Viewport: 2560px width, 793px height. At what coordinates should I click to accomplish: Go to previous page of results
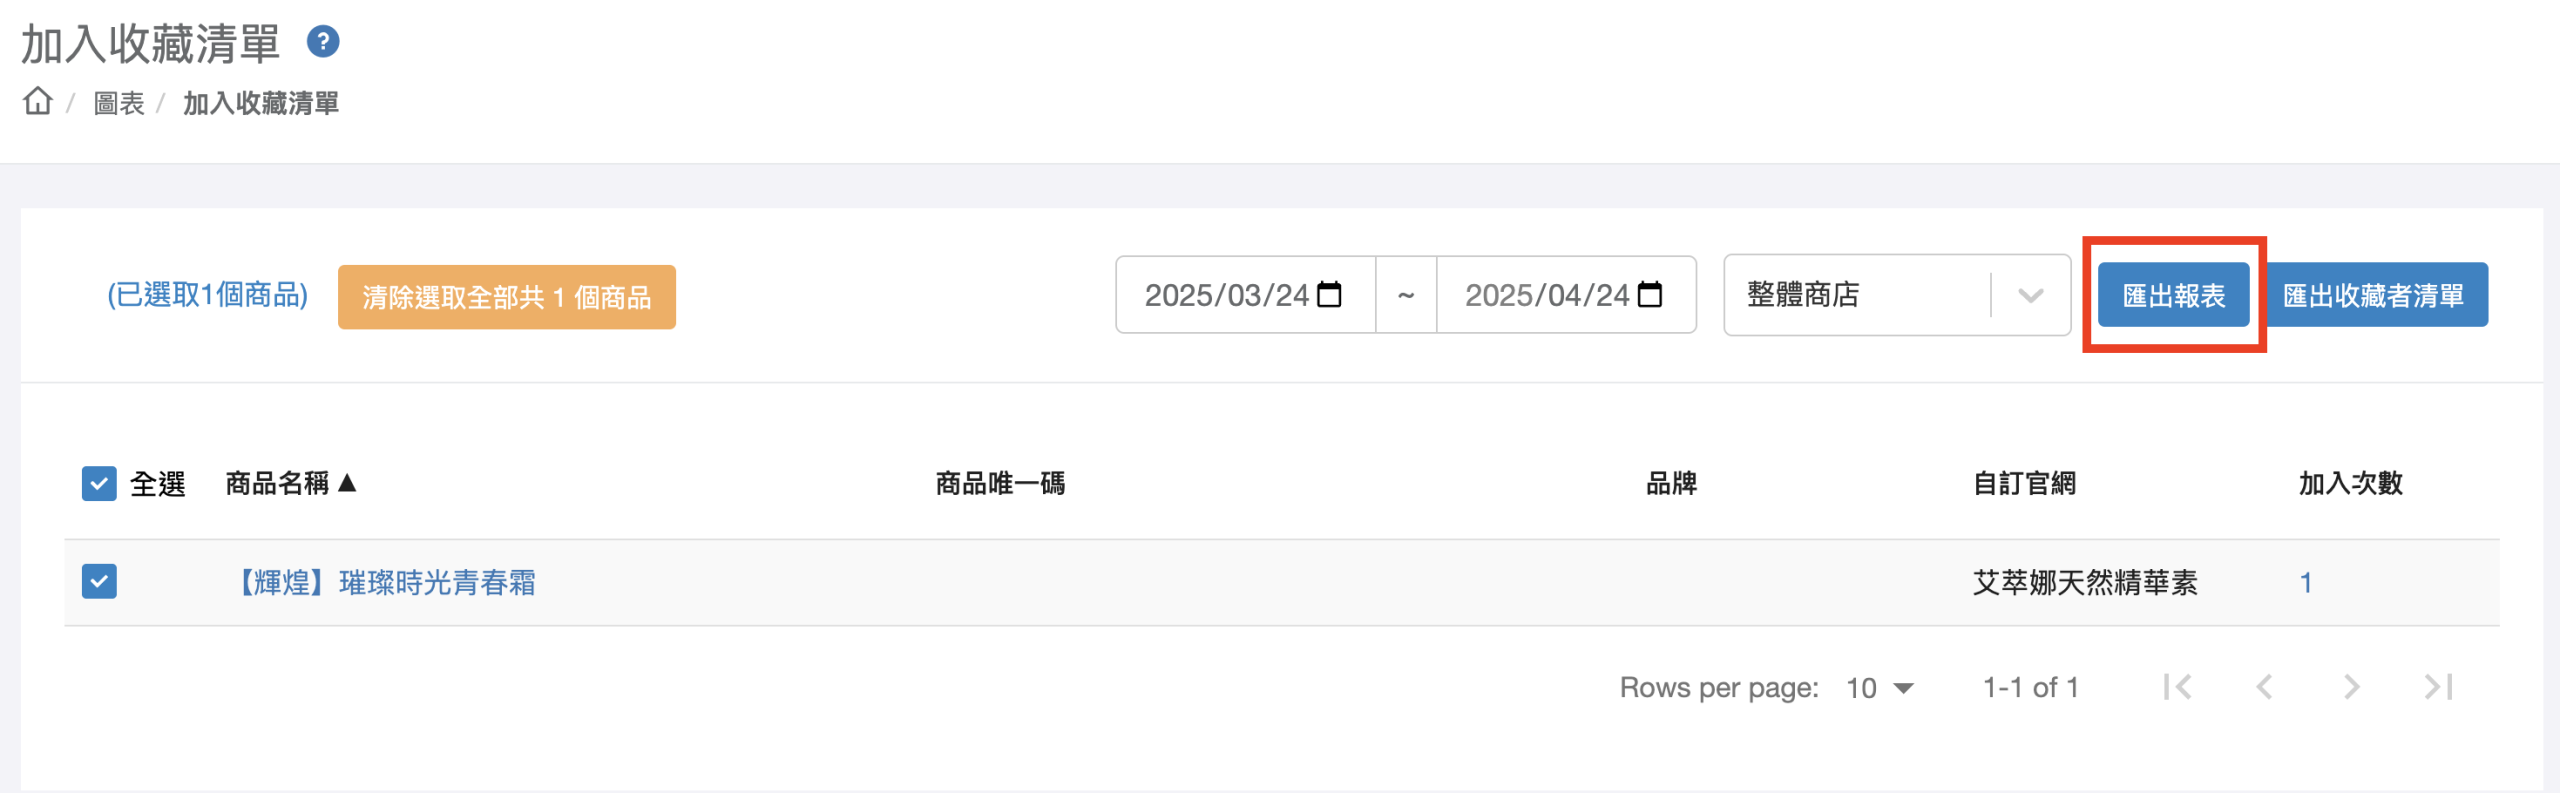pyautogui.click(x=2265, y=687)
